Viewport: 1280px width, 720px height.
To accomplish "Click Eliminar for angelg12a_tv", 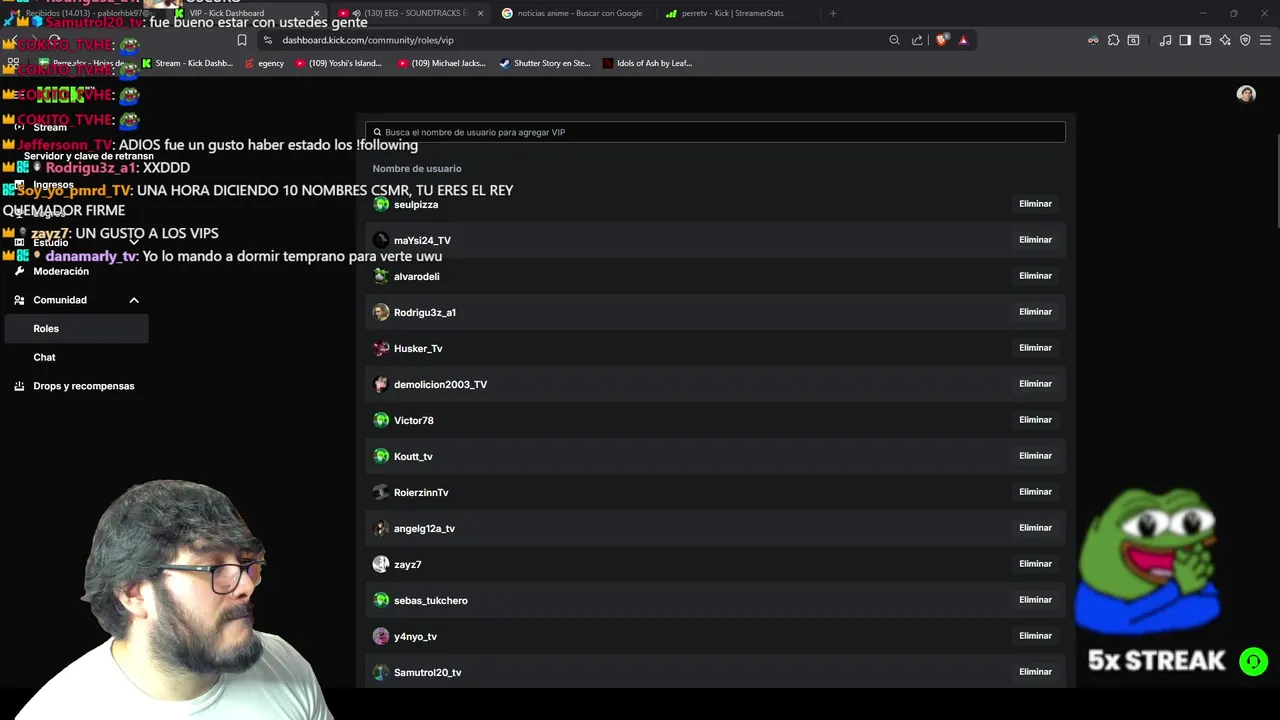I will tap(1035, 528).
